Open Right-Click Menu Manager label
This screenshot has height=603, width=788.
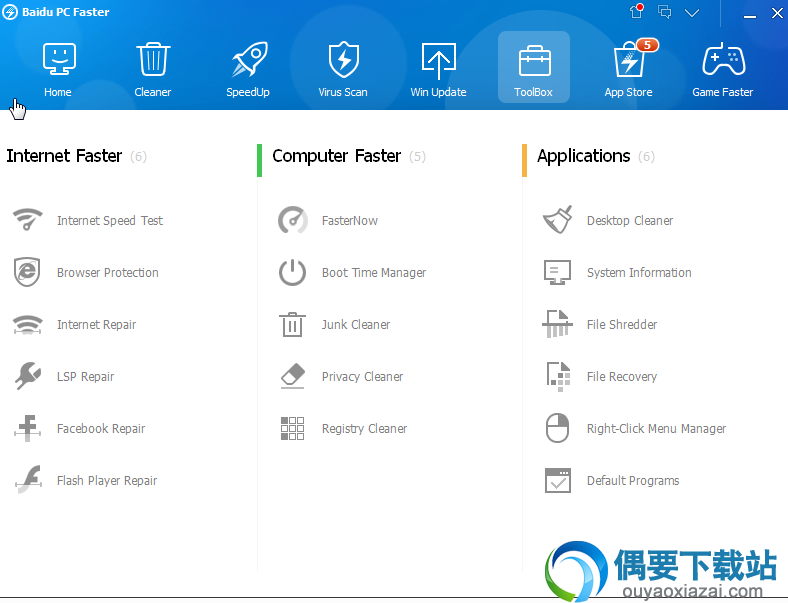pos(656,429)
